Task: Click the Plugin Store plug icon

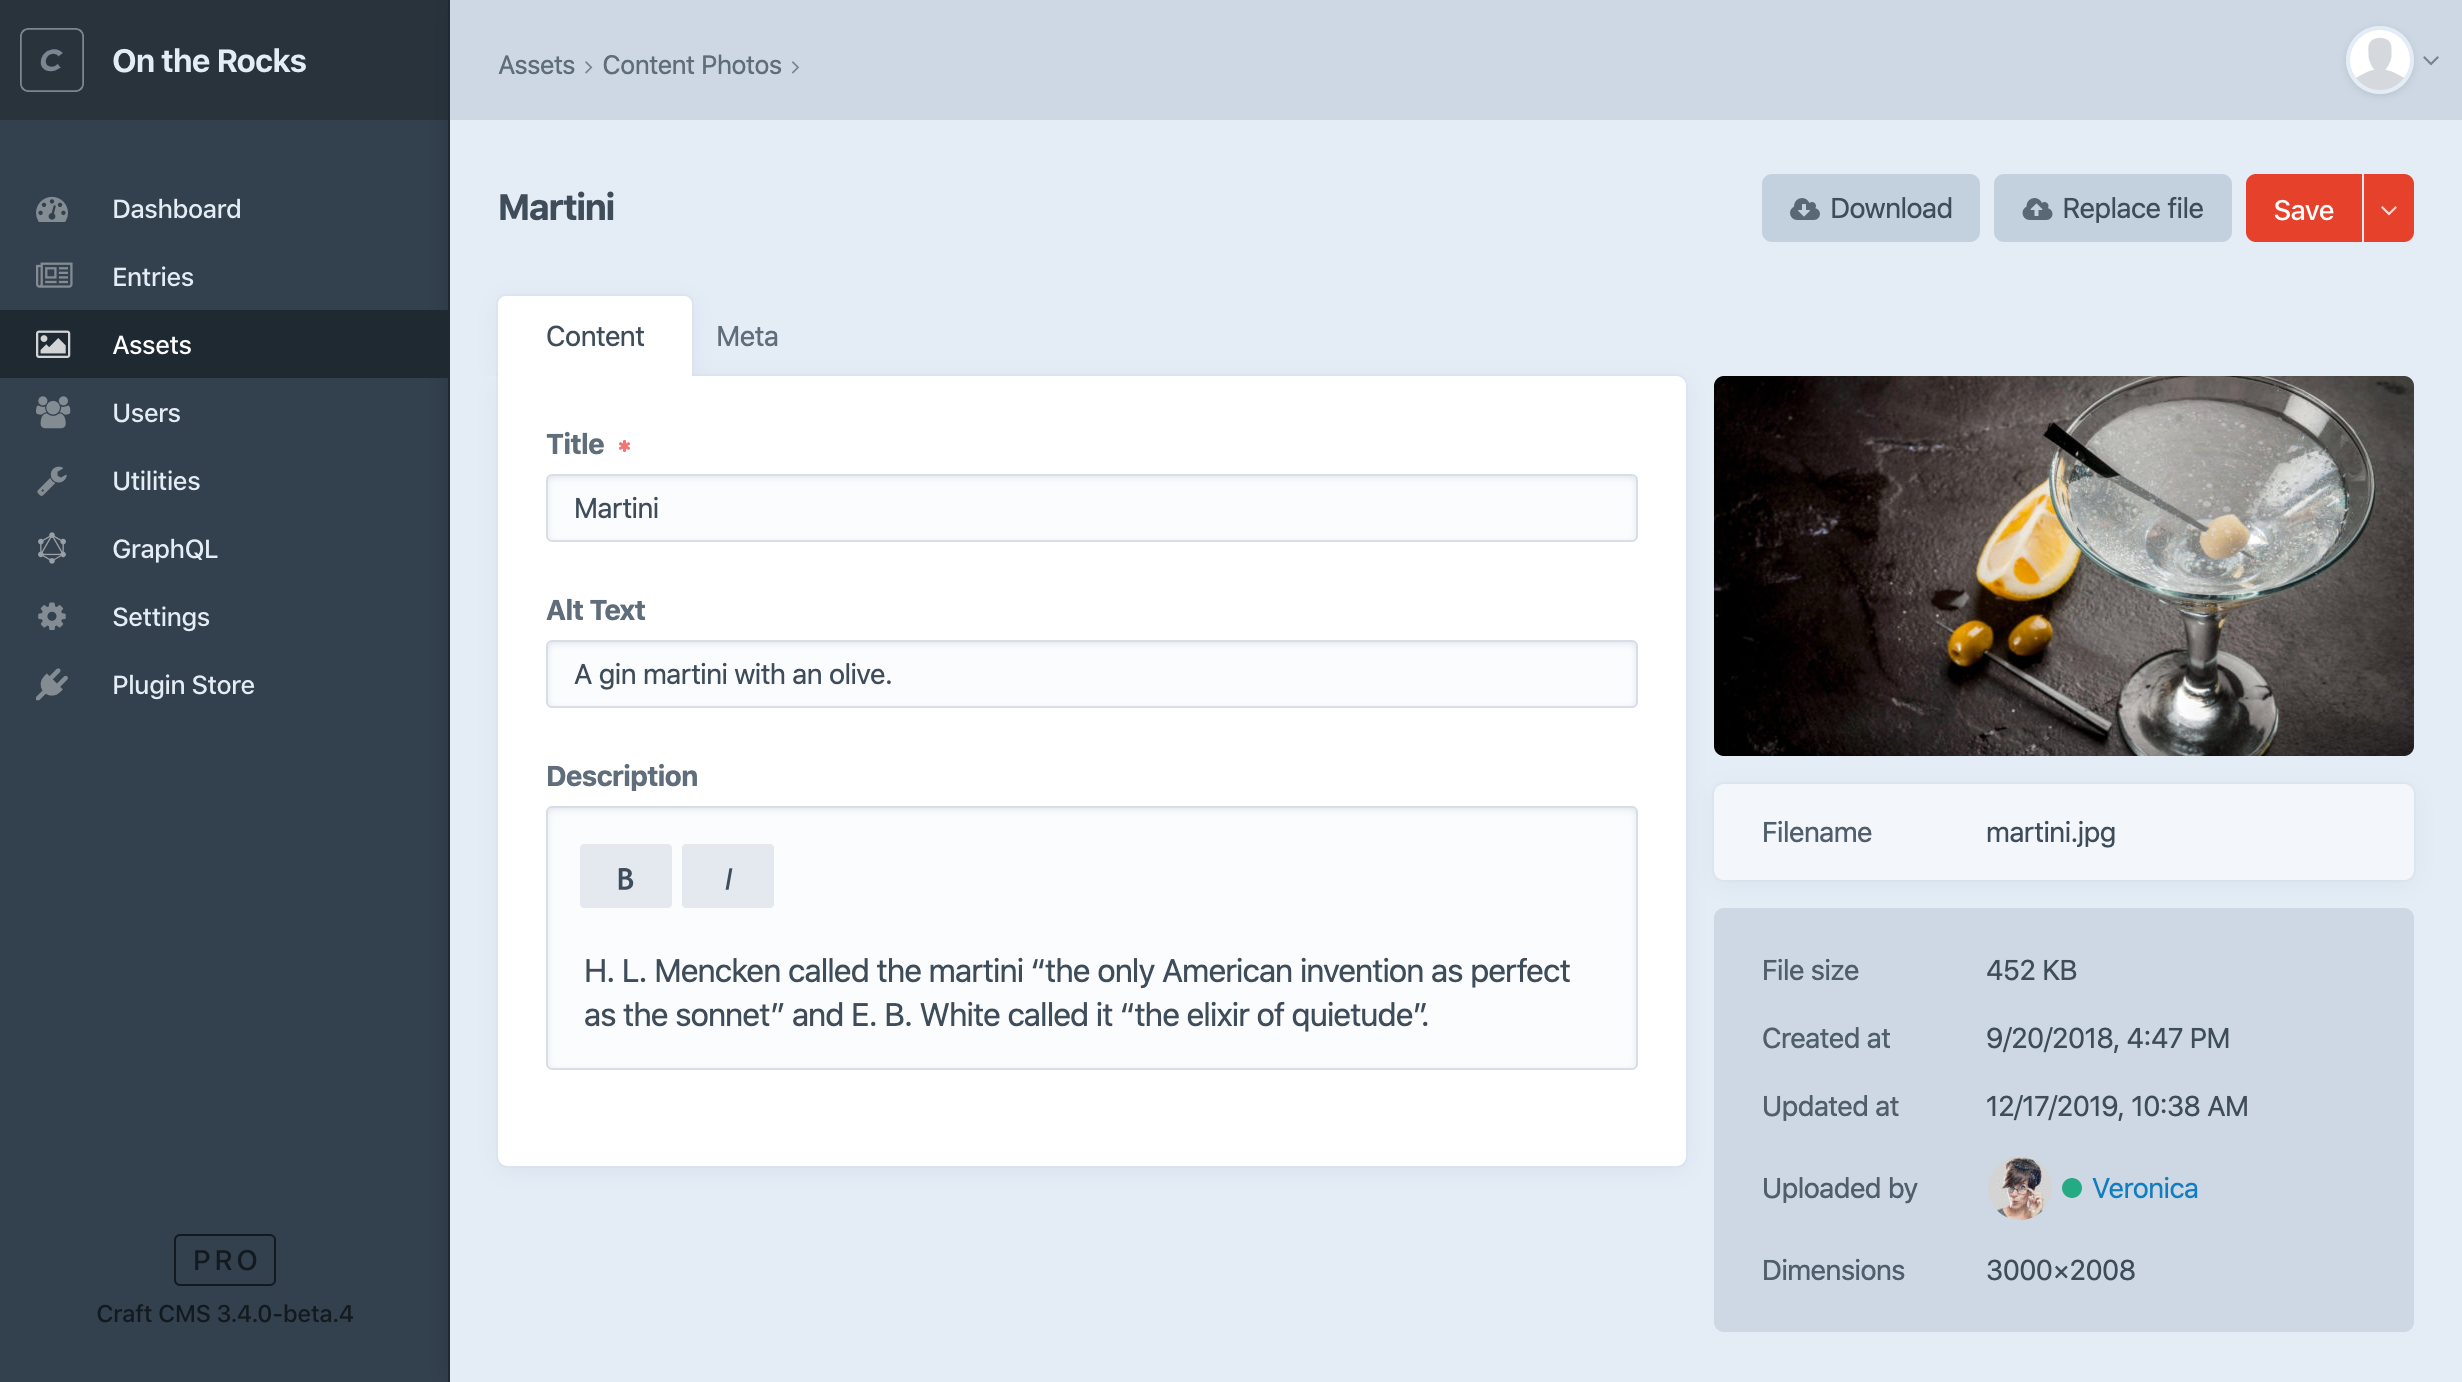Action: [x=52, y=685]
